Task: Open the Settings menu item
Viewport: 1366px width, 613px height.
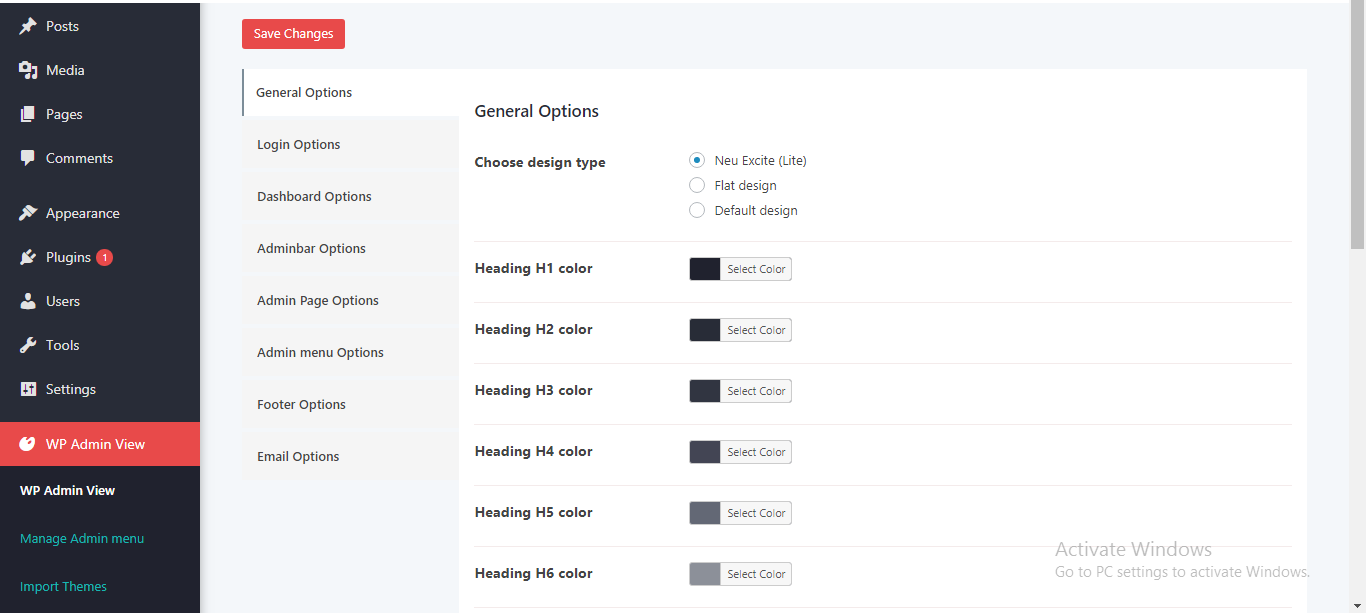Action: [100, 389]
